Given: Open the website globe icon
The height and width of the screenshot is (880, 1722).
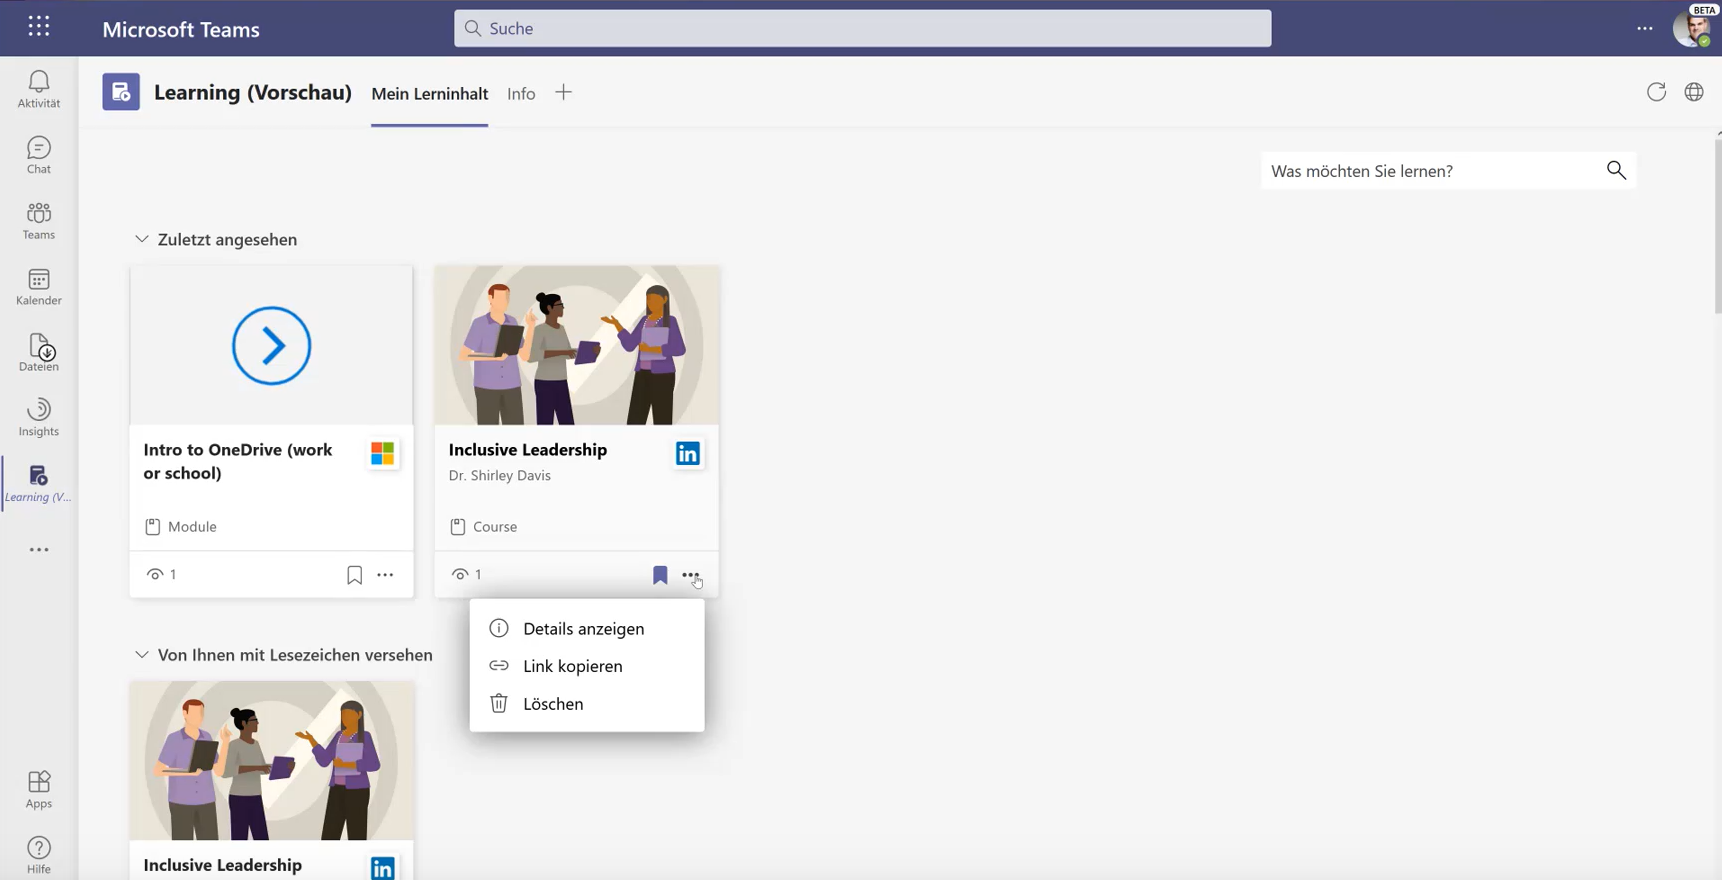Looking at the screenshot, I should tap(1694, 92).
